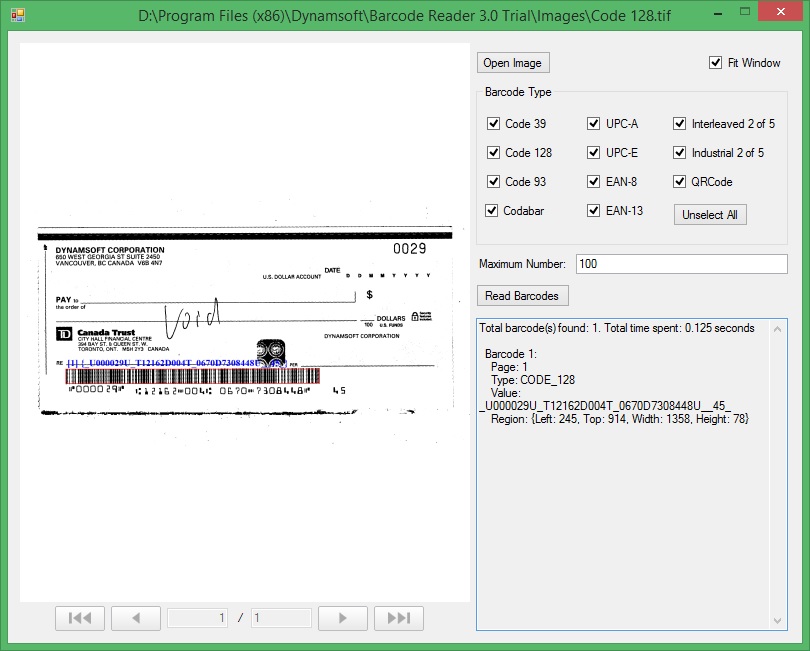Uncheck the Codabar checkbox

(493, 211)
